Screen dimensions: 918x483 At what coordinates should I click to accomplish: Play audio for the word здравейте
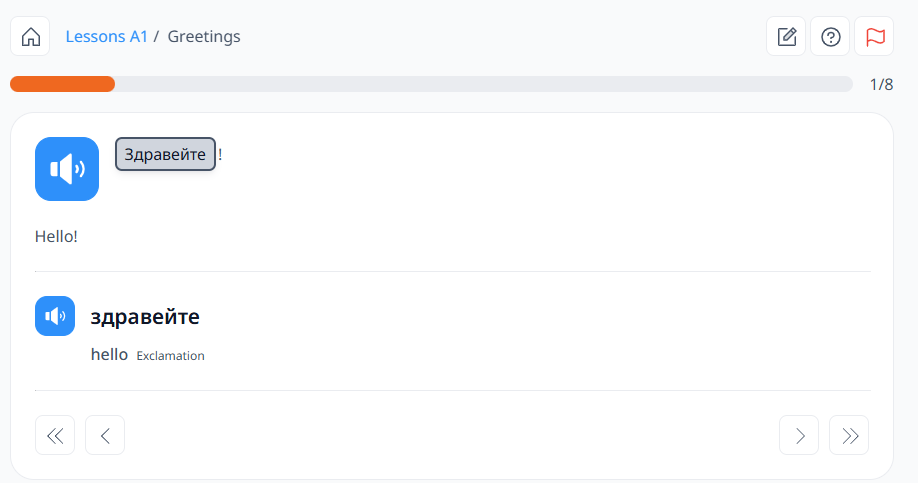(55, 316)
